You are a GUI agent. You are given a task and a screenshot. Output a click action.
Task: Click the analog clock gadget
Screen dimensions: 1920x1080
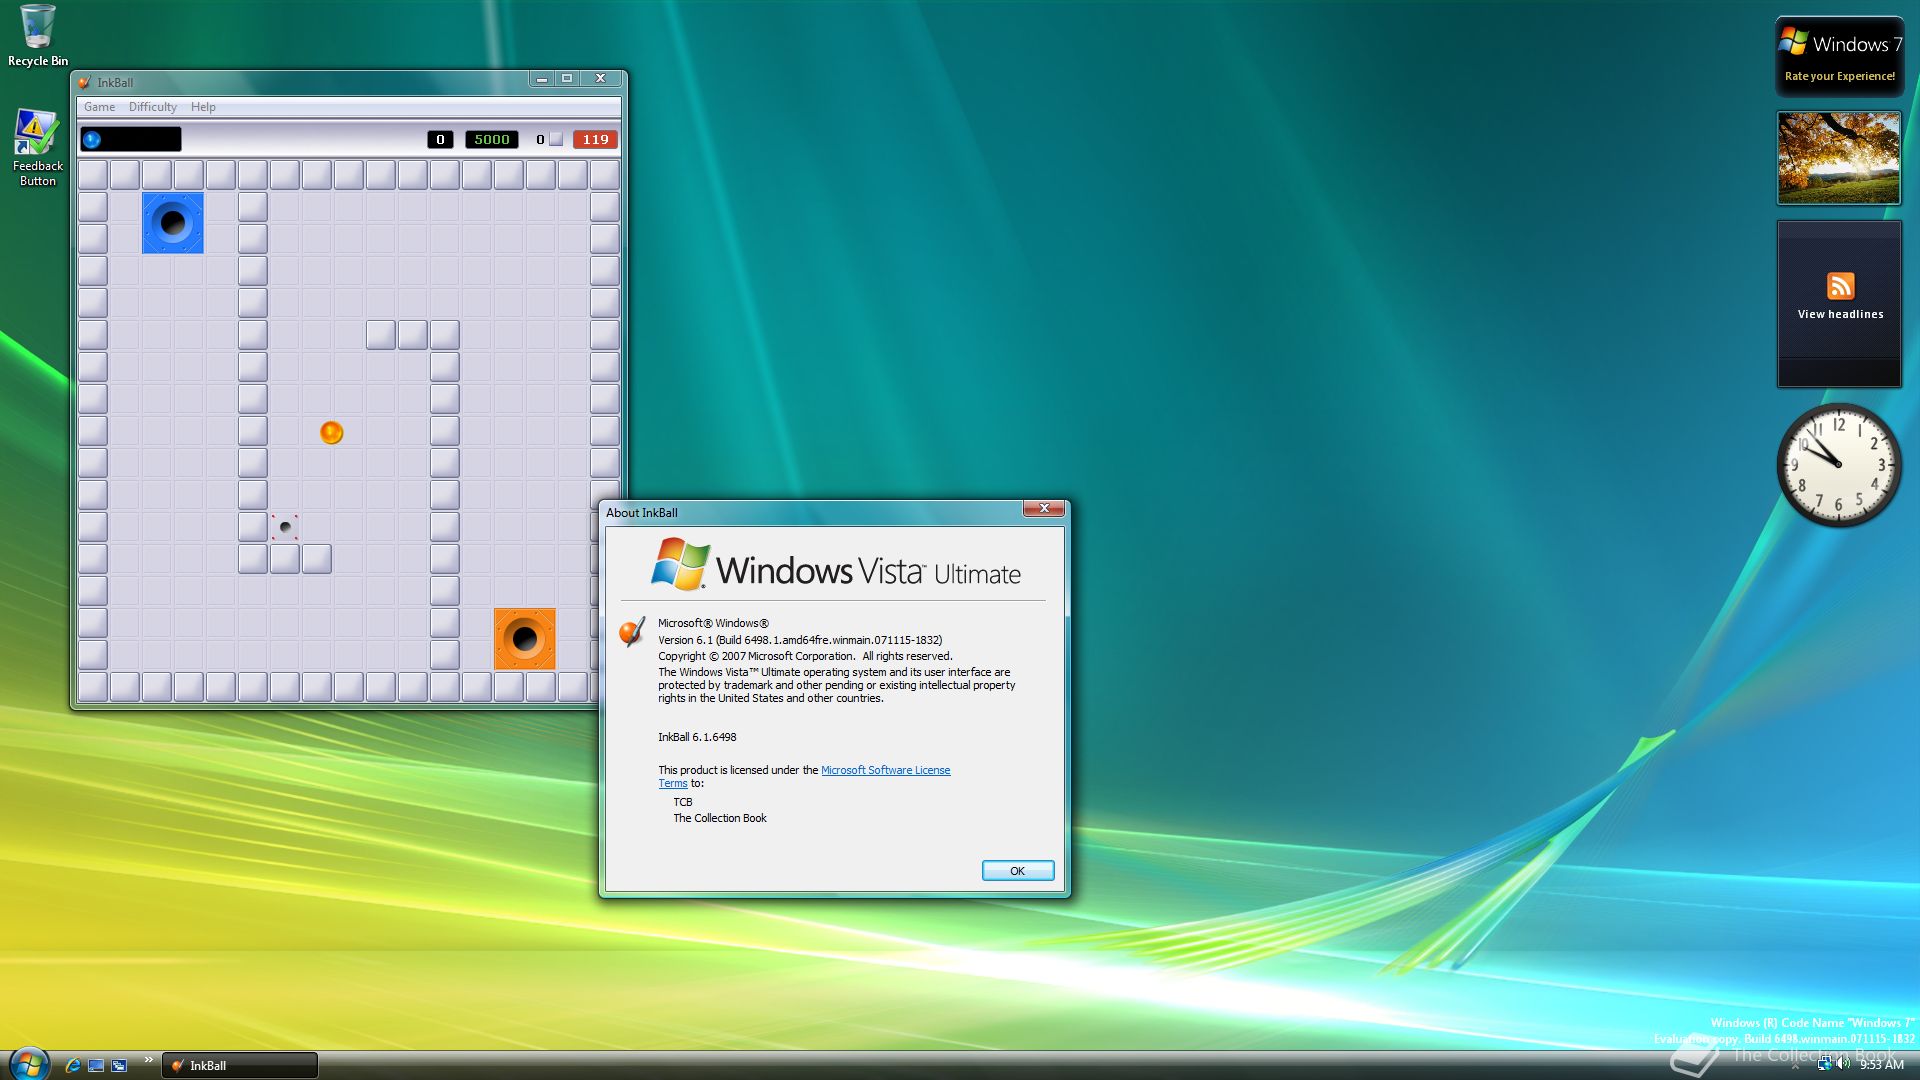tap(1838, 464)
